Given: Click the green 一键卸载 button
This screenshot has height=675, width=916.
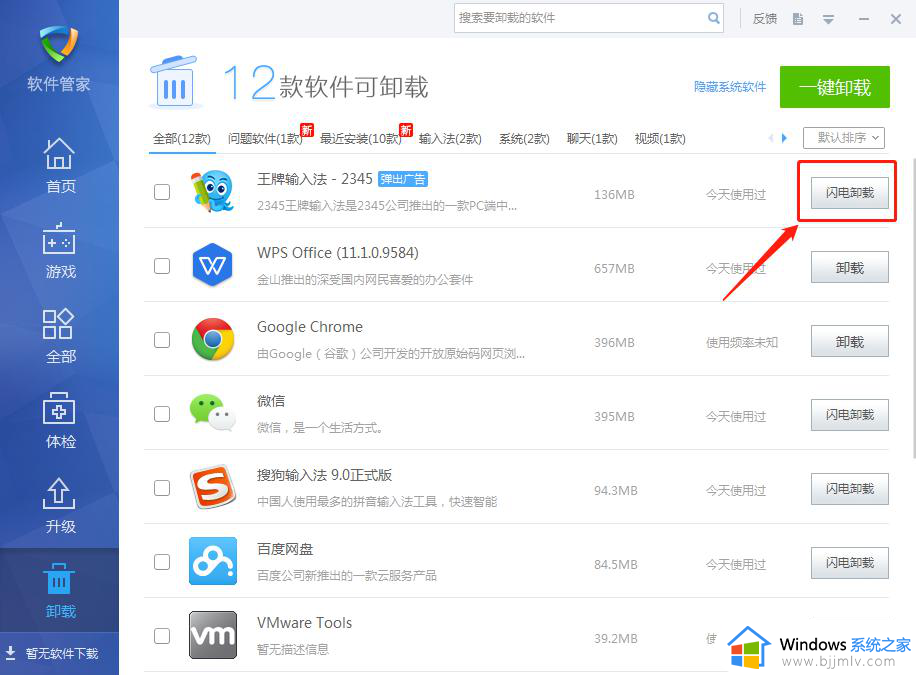Looking at the screenshot, I should [x=834, y=87].
